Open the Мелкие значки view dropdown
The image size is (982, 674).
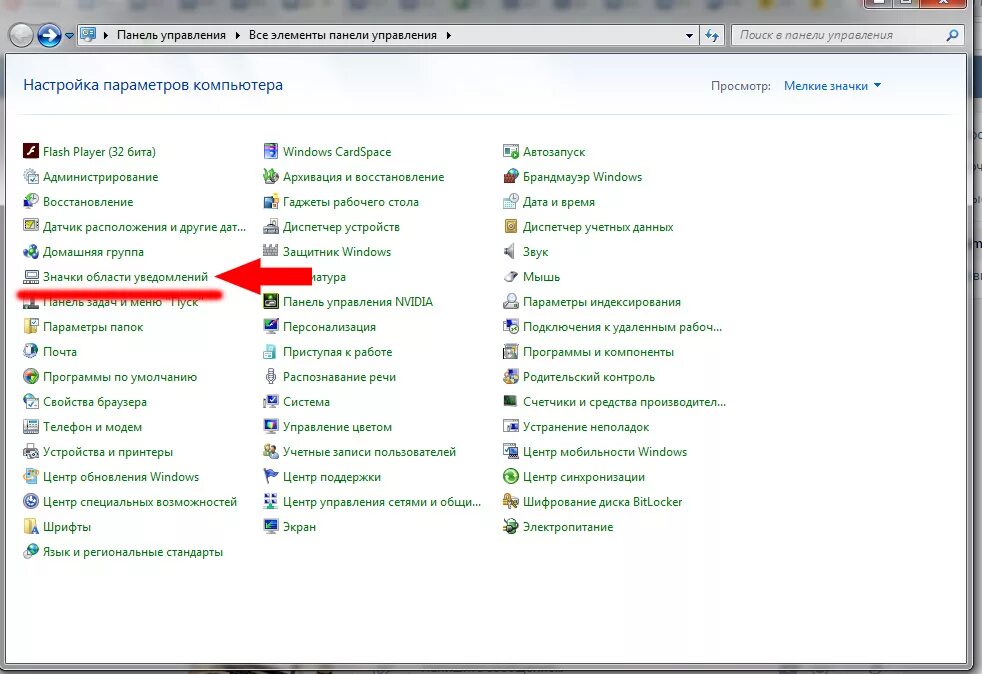click(832, 86)
